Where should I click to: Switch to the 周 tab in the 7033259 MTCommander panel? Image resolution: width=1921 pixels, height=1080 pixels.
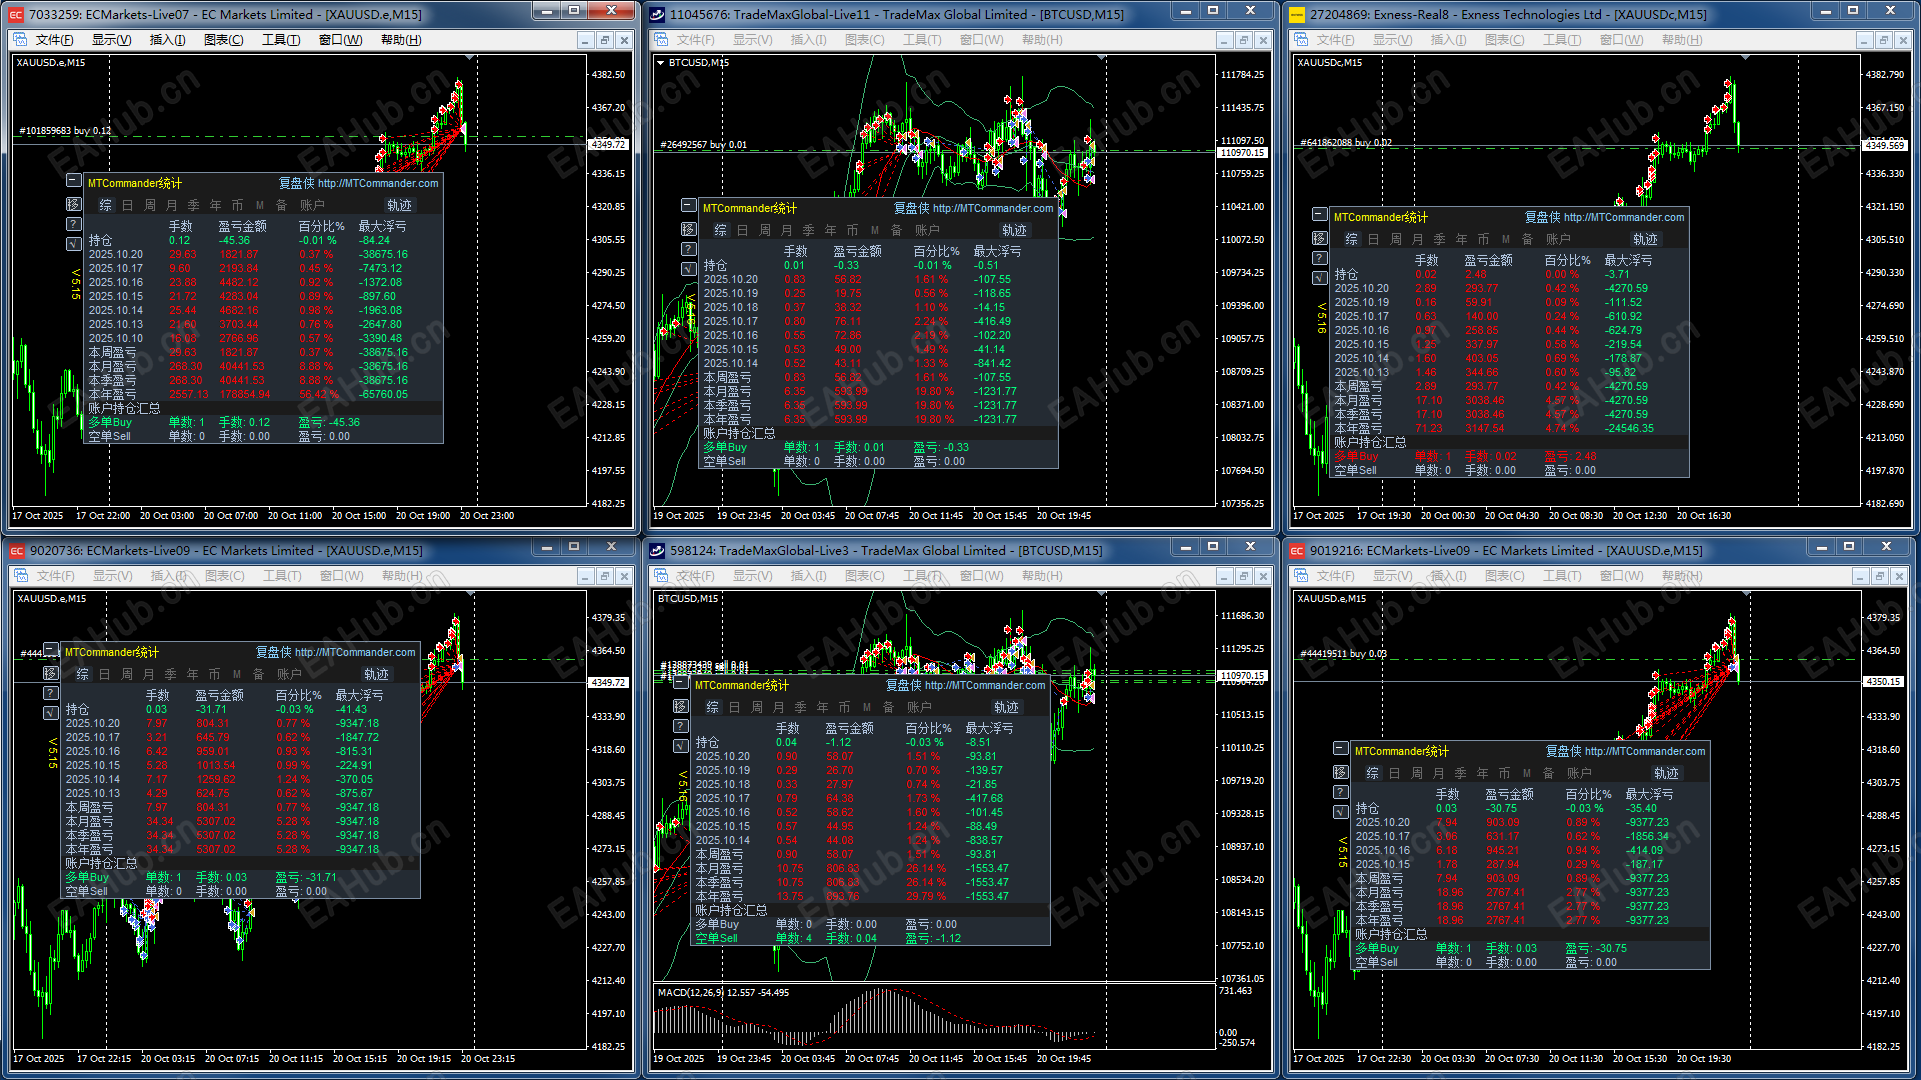[150, 205]
